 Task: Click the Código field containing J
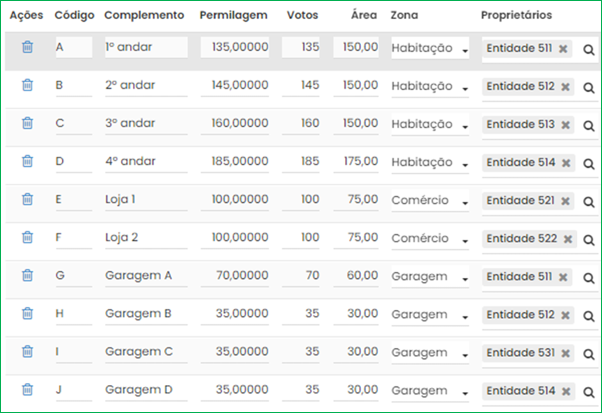pyautogui.click(x=74, y=390)
